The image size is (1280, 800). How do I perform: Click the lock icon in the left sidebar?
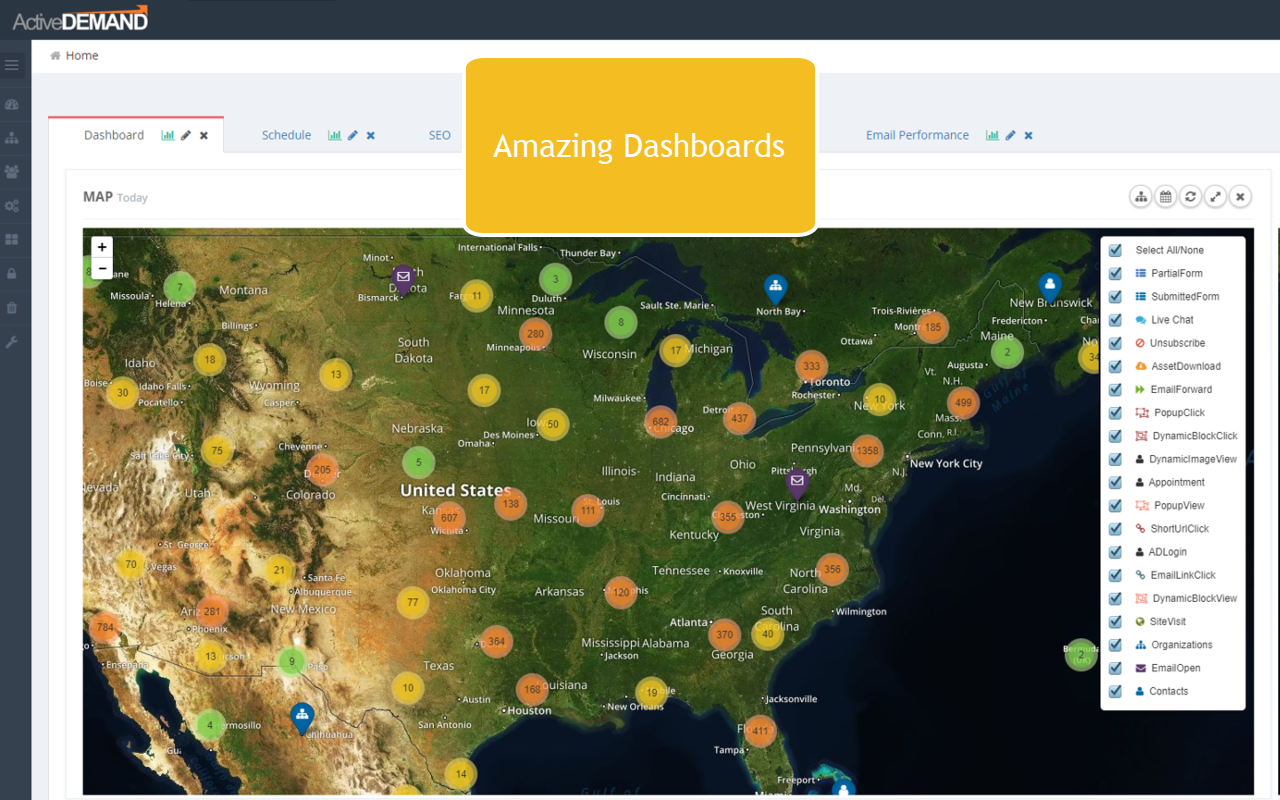click(x=13, y=273)
